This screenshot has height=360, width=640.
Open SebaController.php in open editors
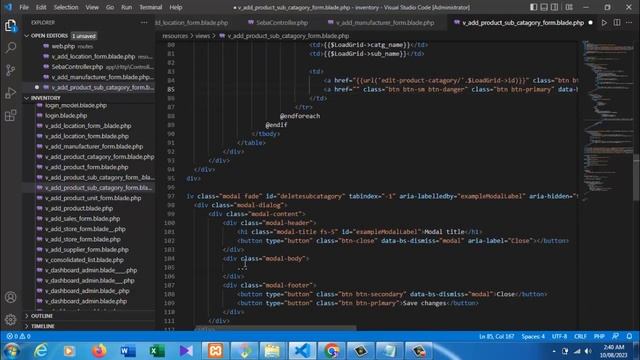tap(78, 67)
